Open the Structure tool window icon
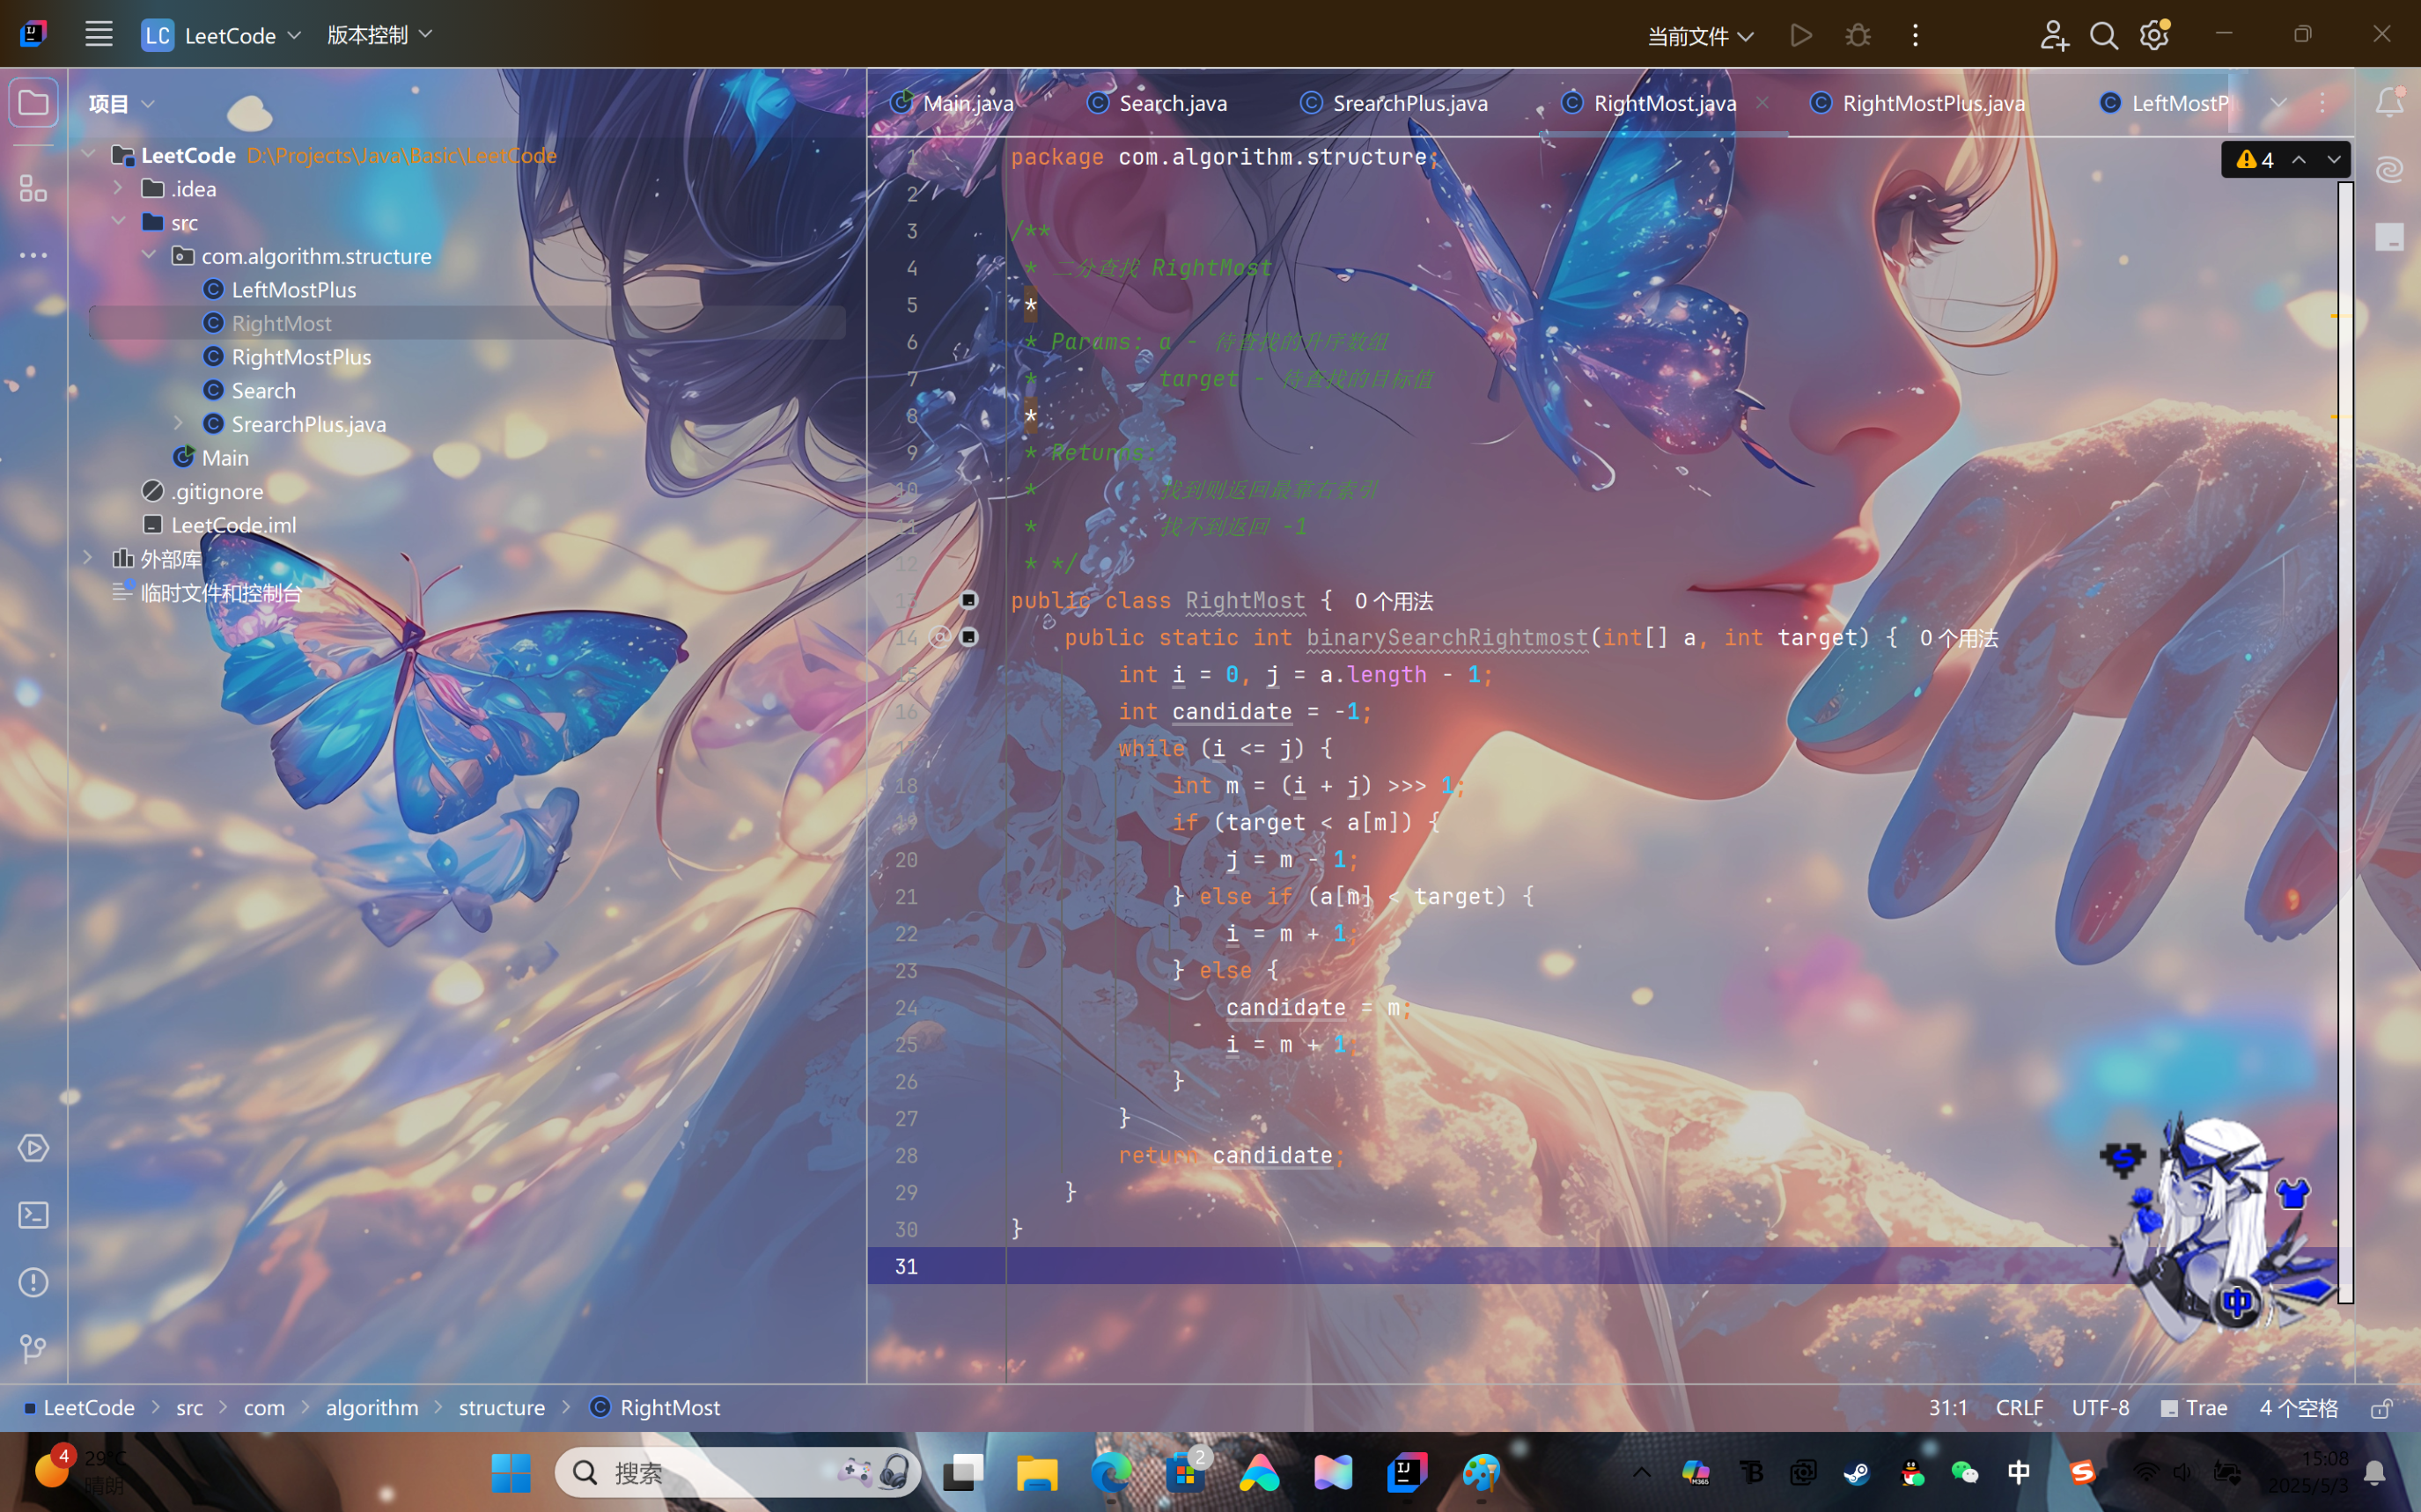 coord(33,188)
